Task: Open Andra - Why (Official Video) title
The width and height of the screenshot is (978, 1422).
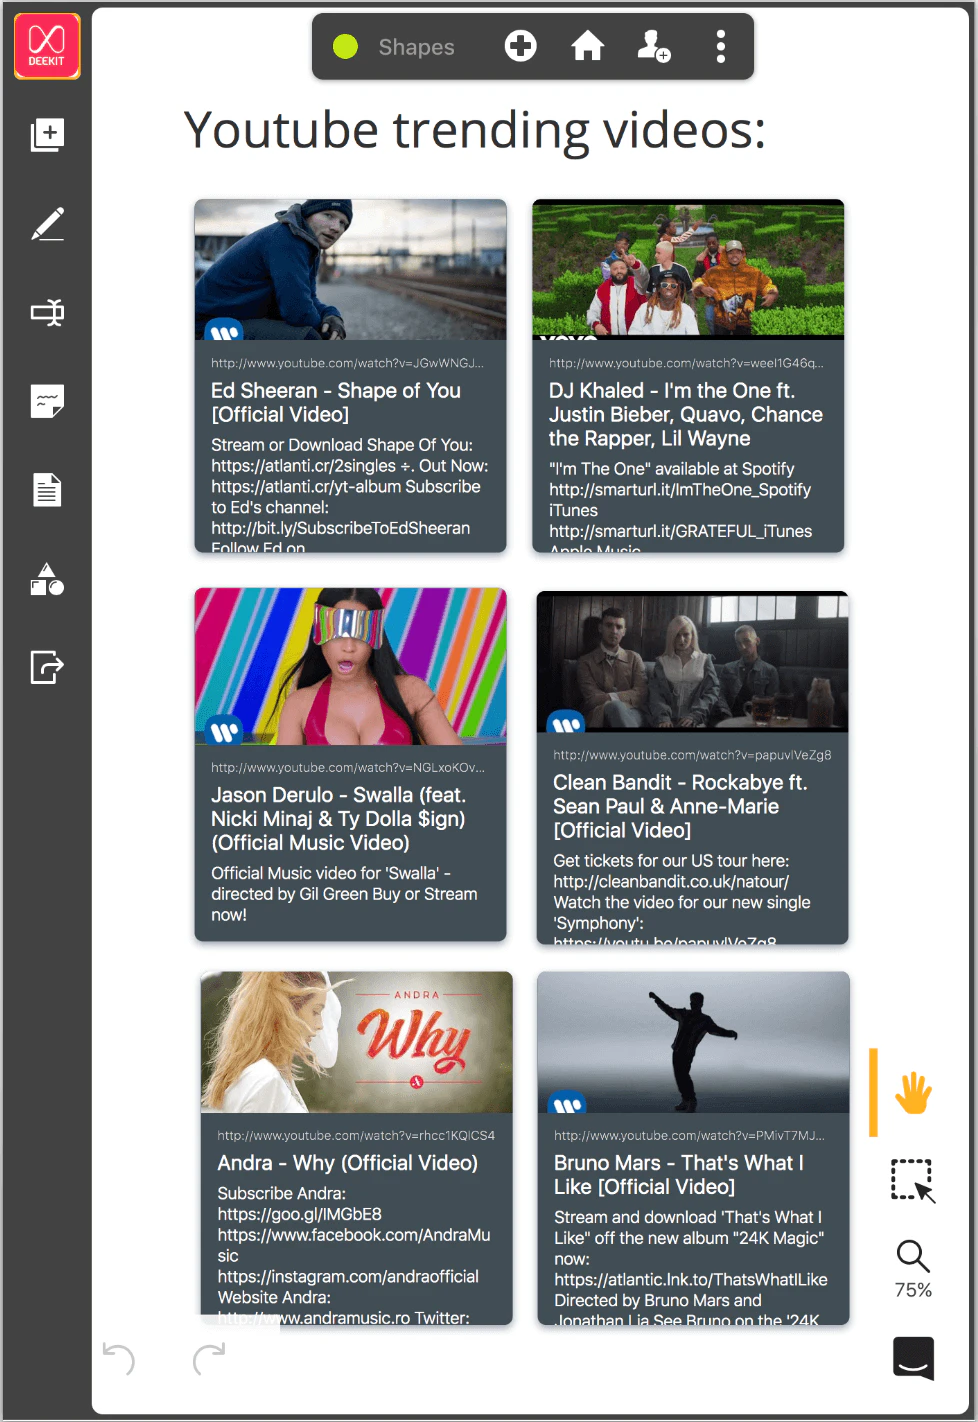Action: click(x=348, y=1163)
